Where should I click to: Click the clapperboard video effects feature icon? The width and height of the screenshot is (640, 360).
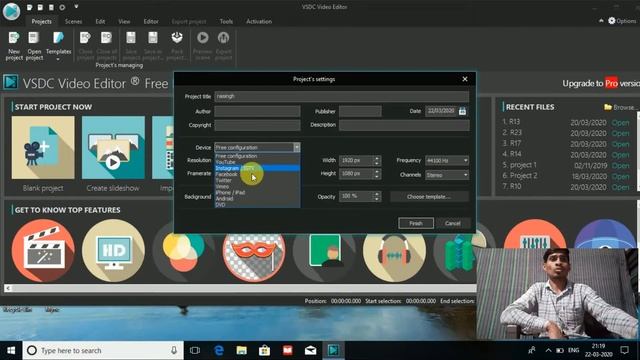pos(43,250)
